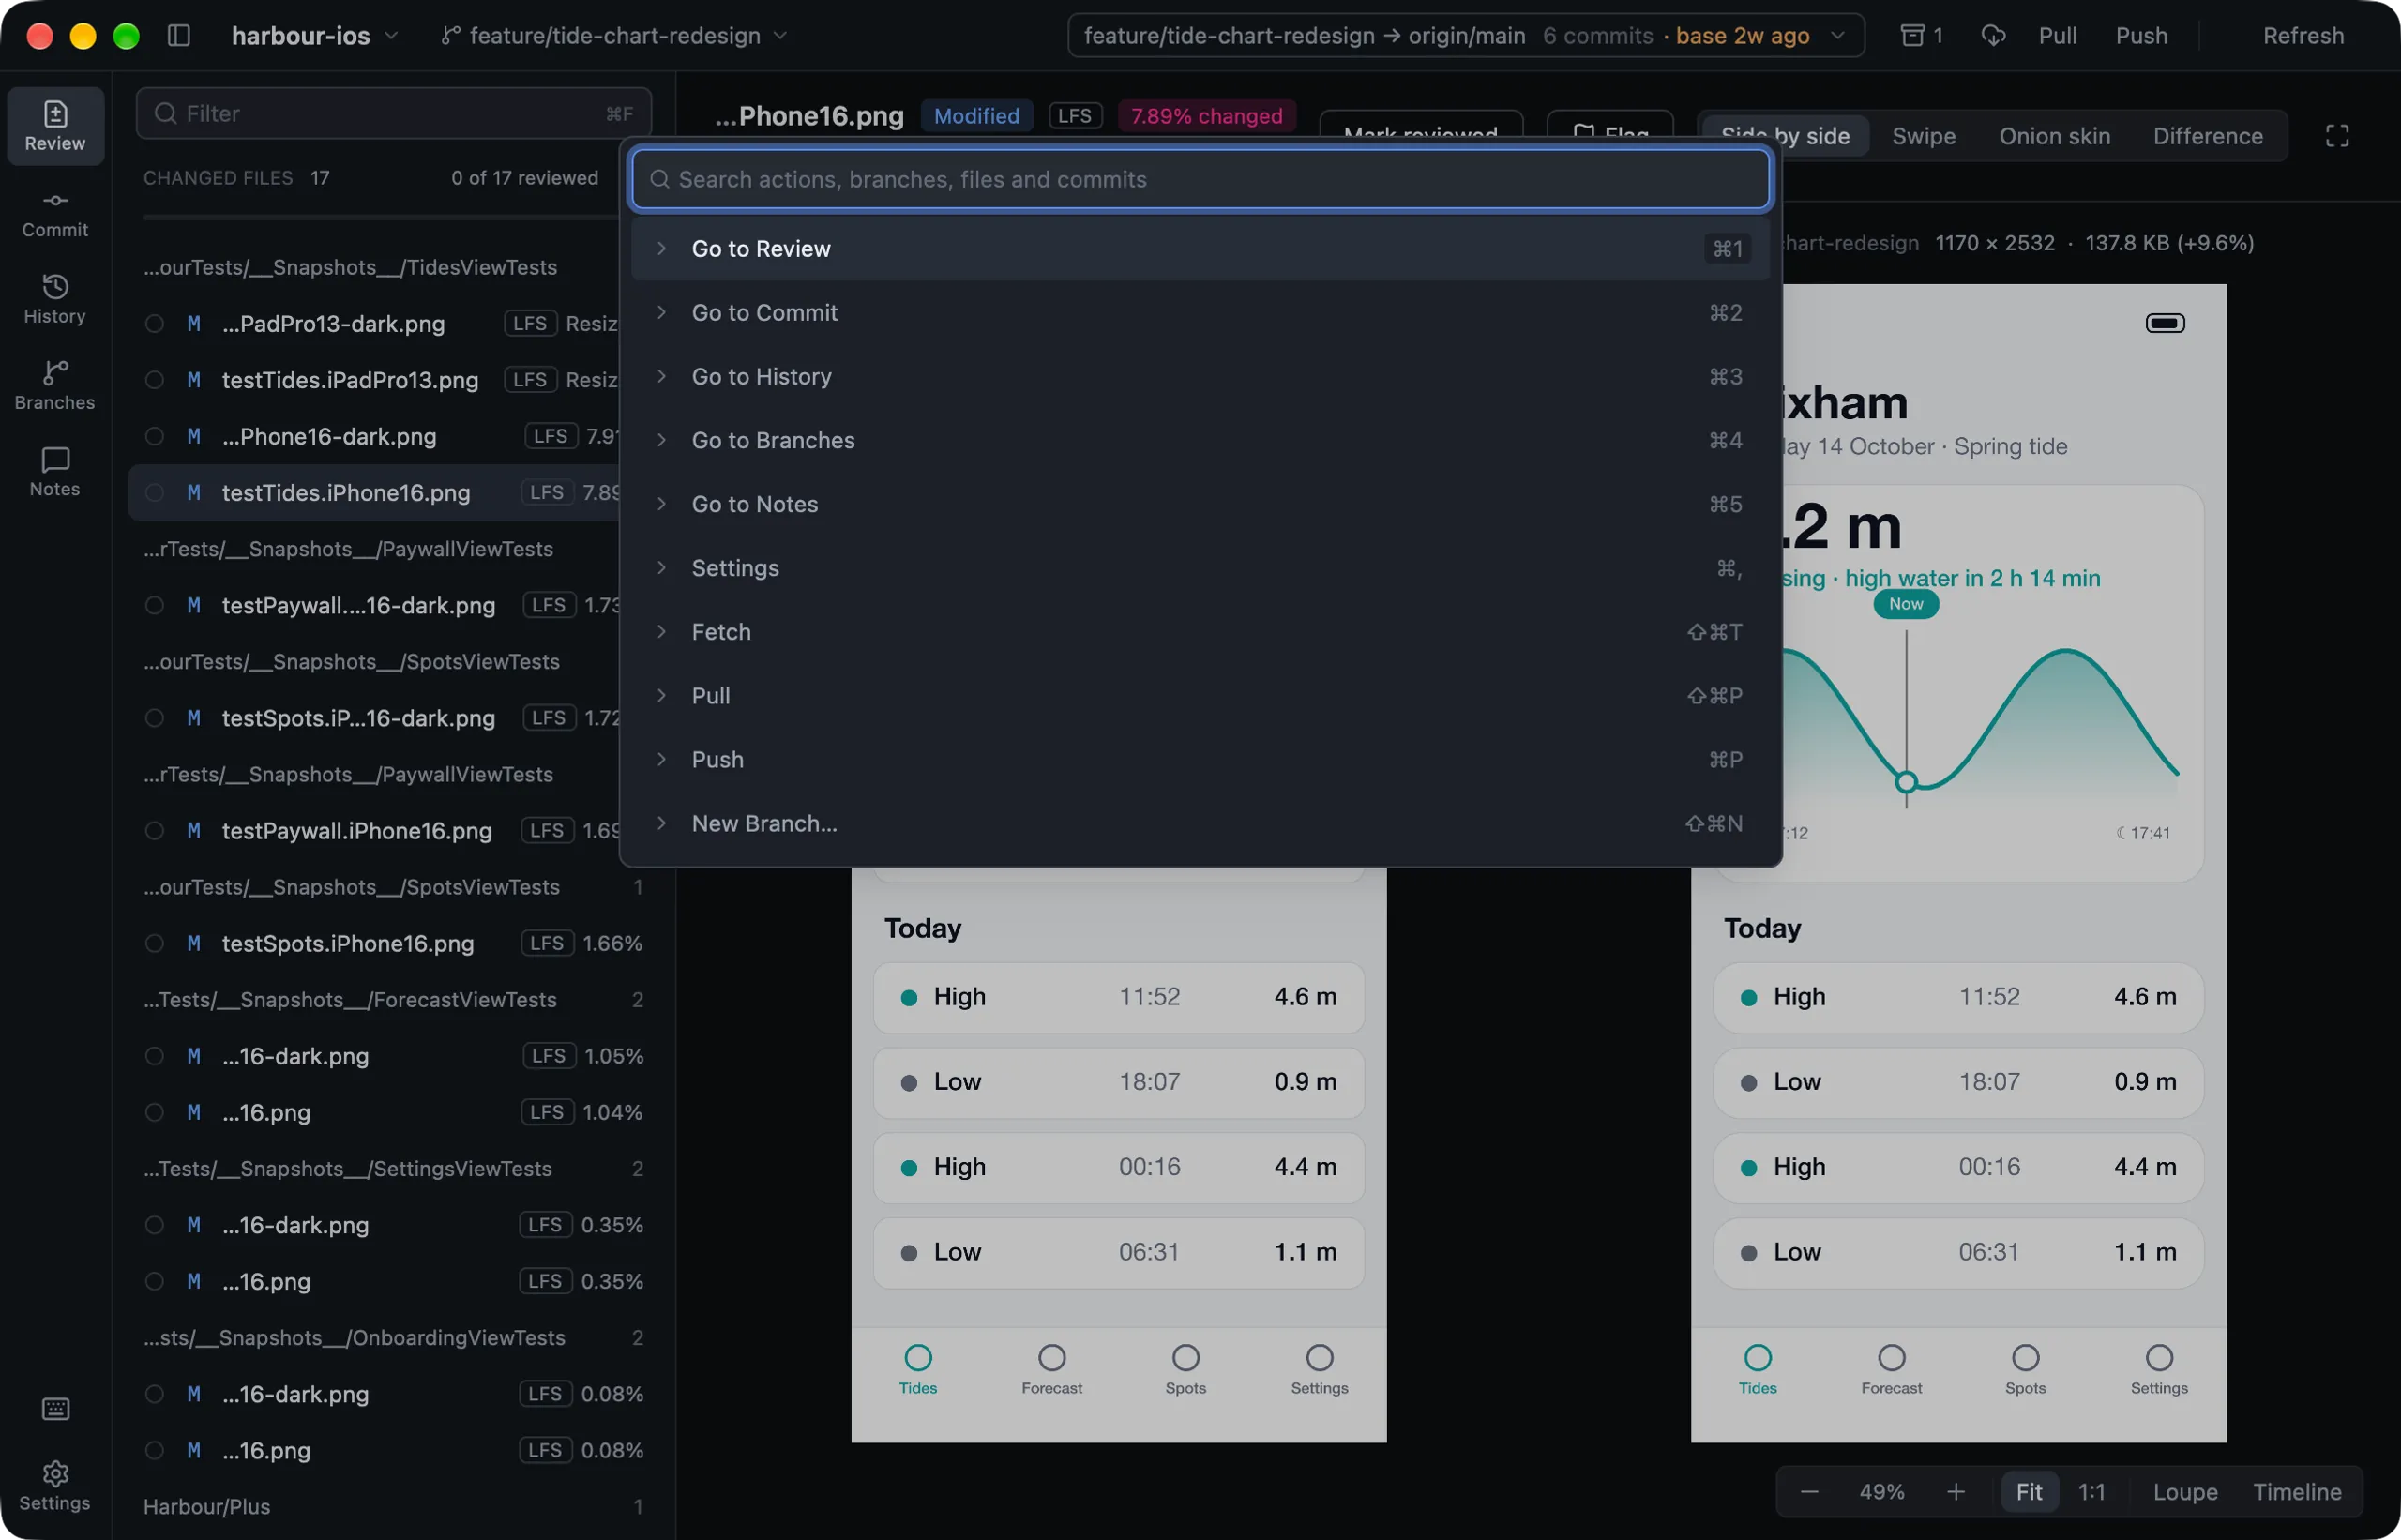Toggle the sidebar panel icon in title bar
This screenshot has width=2401, height=1540.
point(179,36)
